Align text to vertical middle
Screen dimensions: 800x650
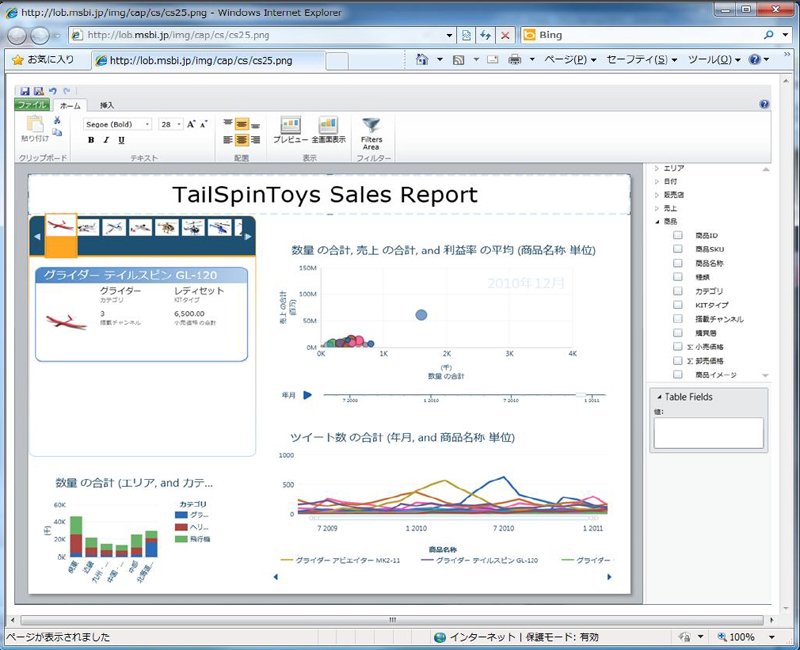(x=242, y=124)
